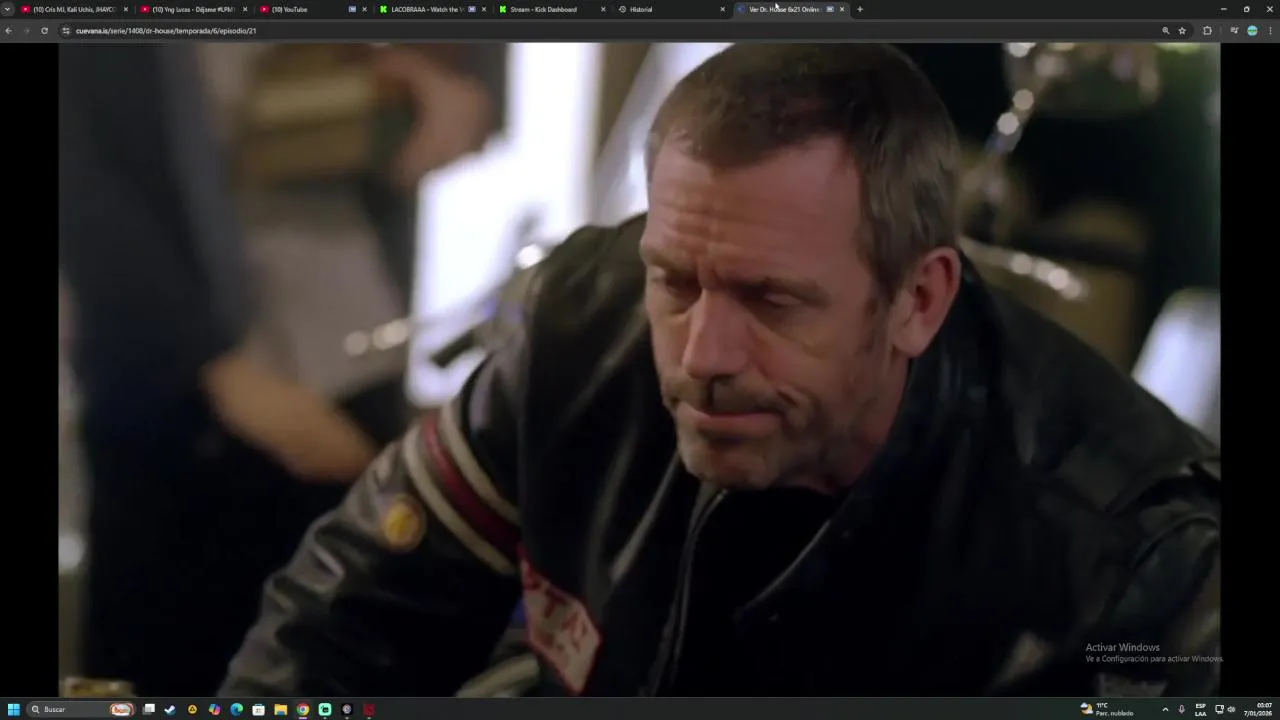Screen dimensions: 1280x720
Task: Close the Cris MJ, Kali Uchis tab
Action: (126, 9)
